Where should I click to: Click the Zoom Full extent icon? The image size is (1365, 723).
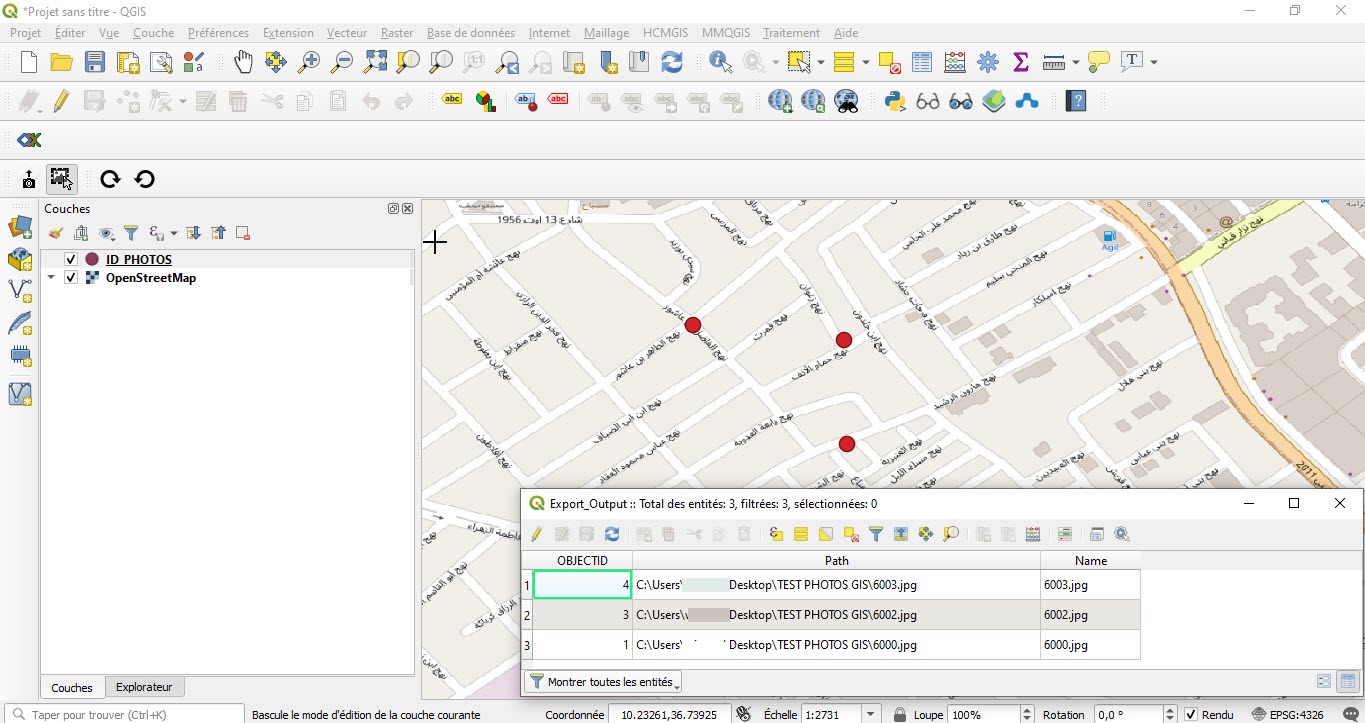(375, 62)
